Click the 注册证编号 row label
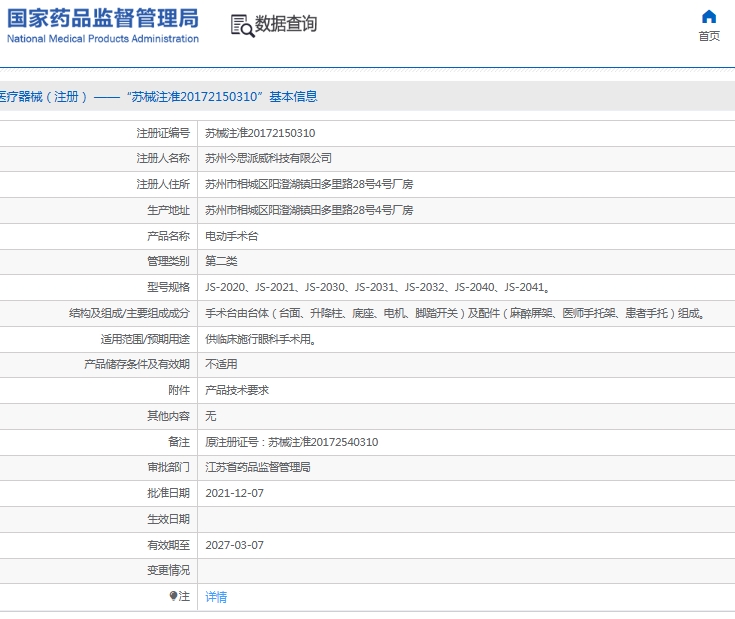This screenshot has height=619, width=735. click(x=163, y=133)
